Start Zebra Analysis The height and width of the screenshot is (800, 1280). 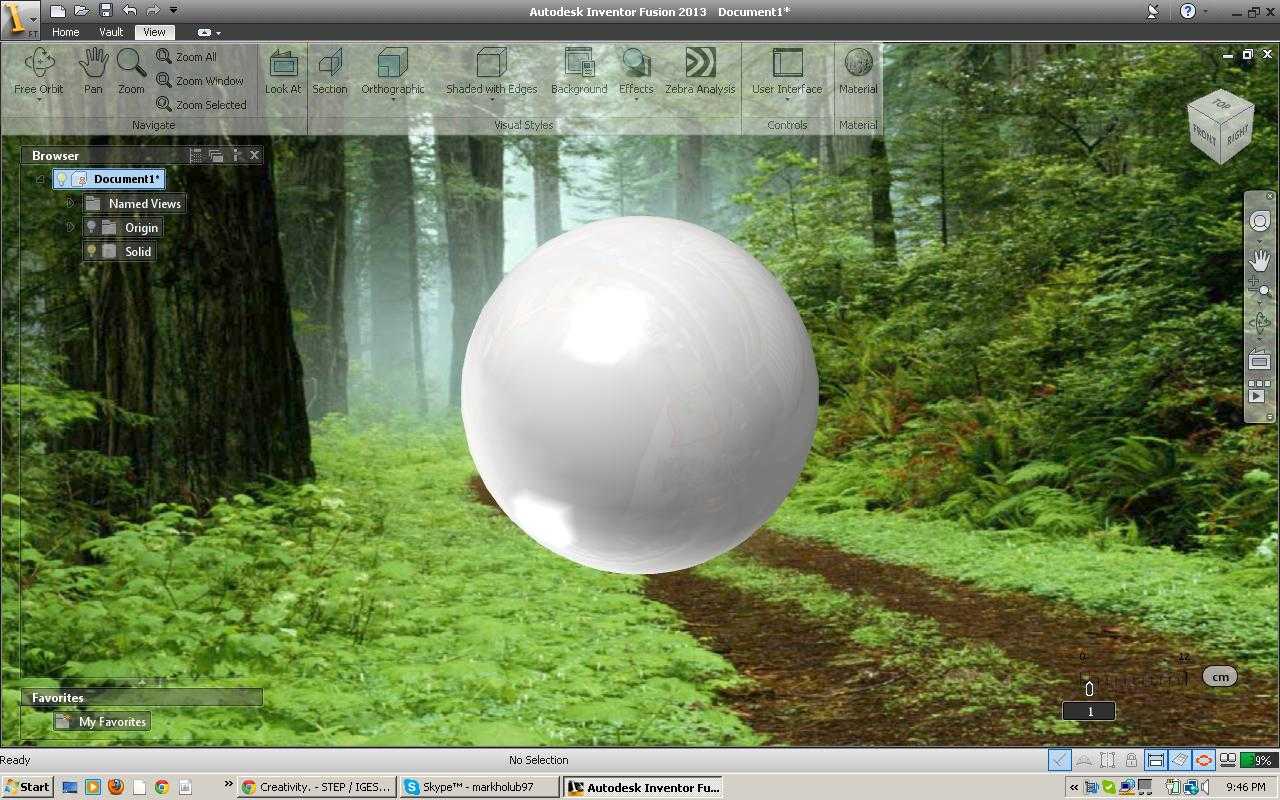tap(700, 71)
